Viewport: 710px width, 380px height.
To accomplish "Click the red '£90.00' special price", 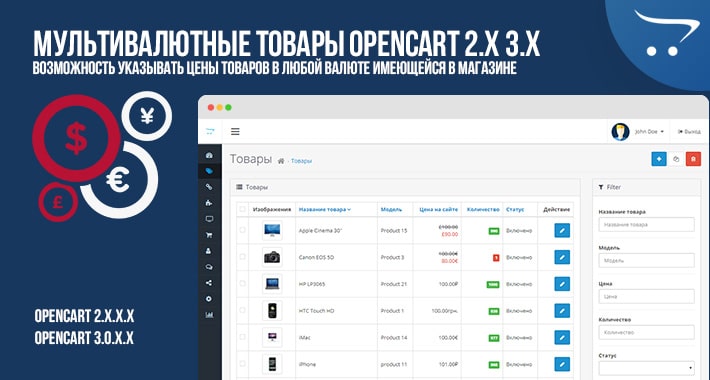I will pyautogui.click(x=449, y=235).
